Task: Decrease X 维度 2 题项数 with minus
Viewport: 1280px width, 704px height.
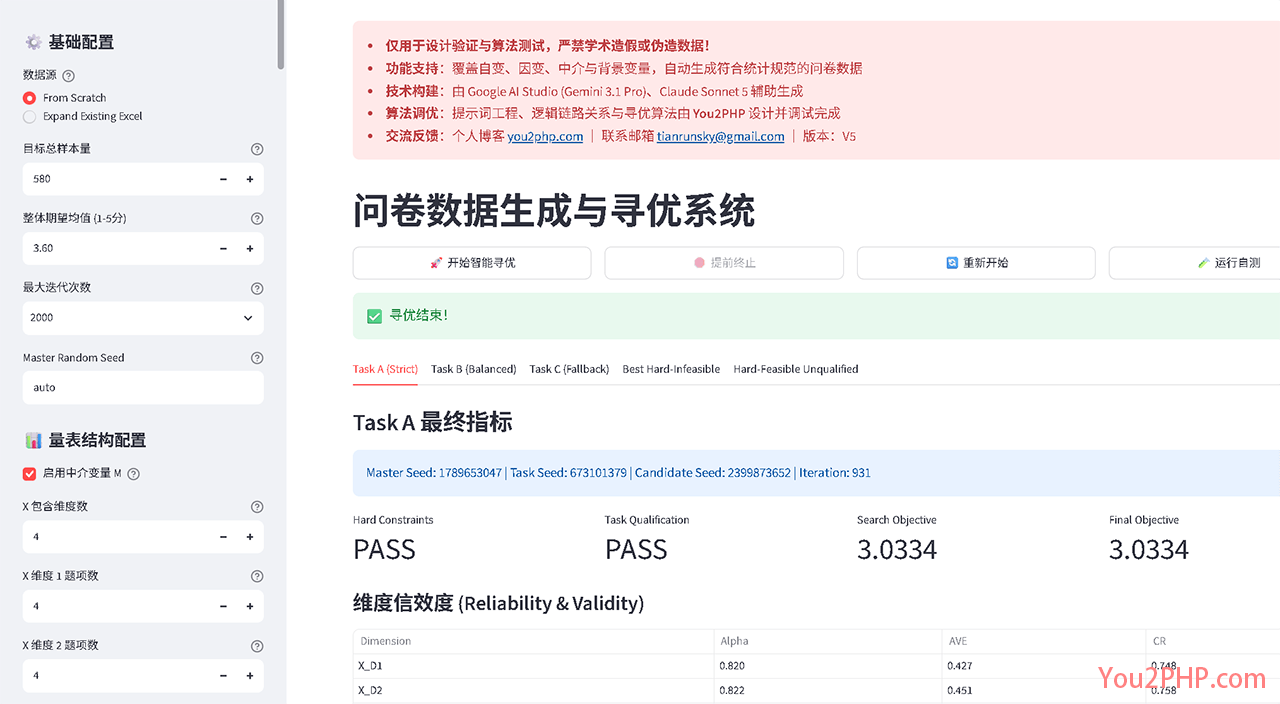Action: (223, 676)
